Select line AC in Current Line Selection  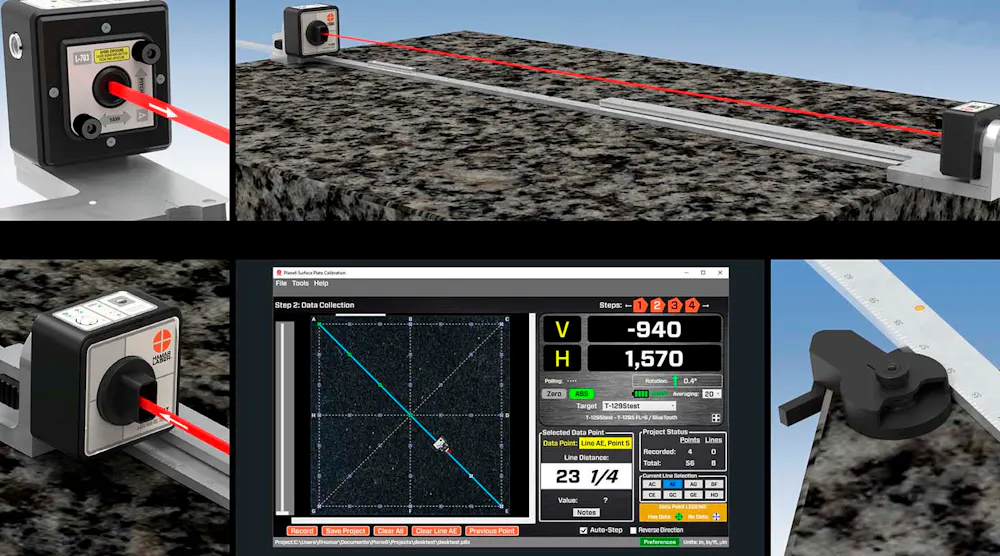[652, 485]
